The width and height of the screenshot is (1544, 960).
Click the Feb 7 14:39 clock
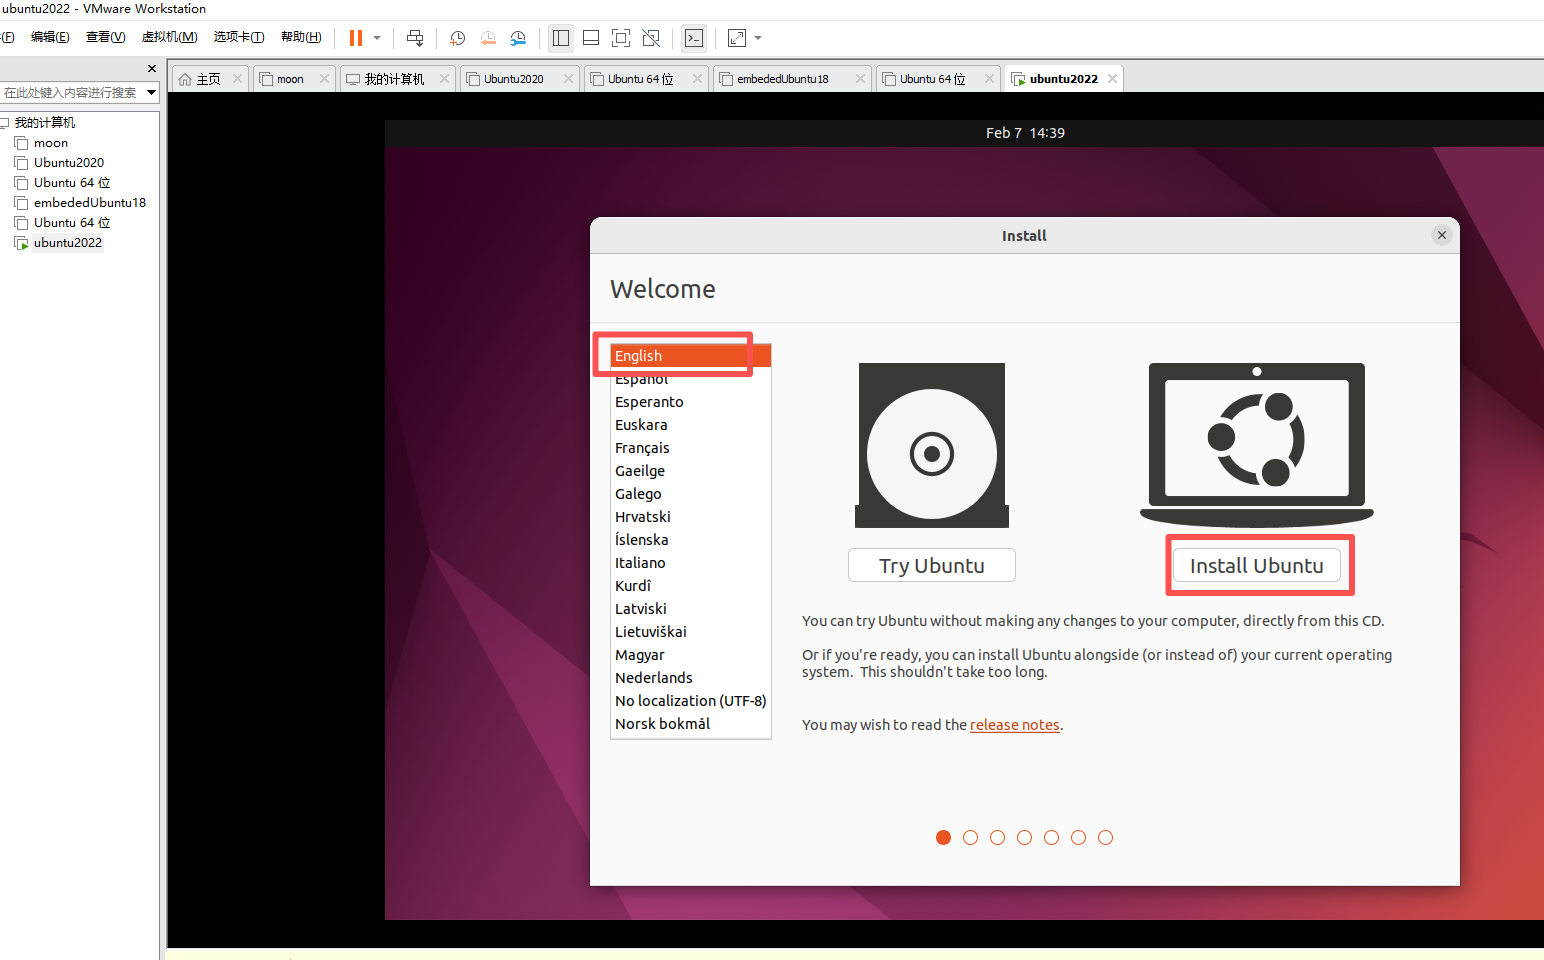(1025, 133)
